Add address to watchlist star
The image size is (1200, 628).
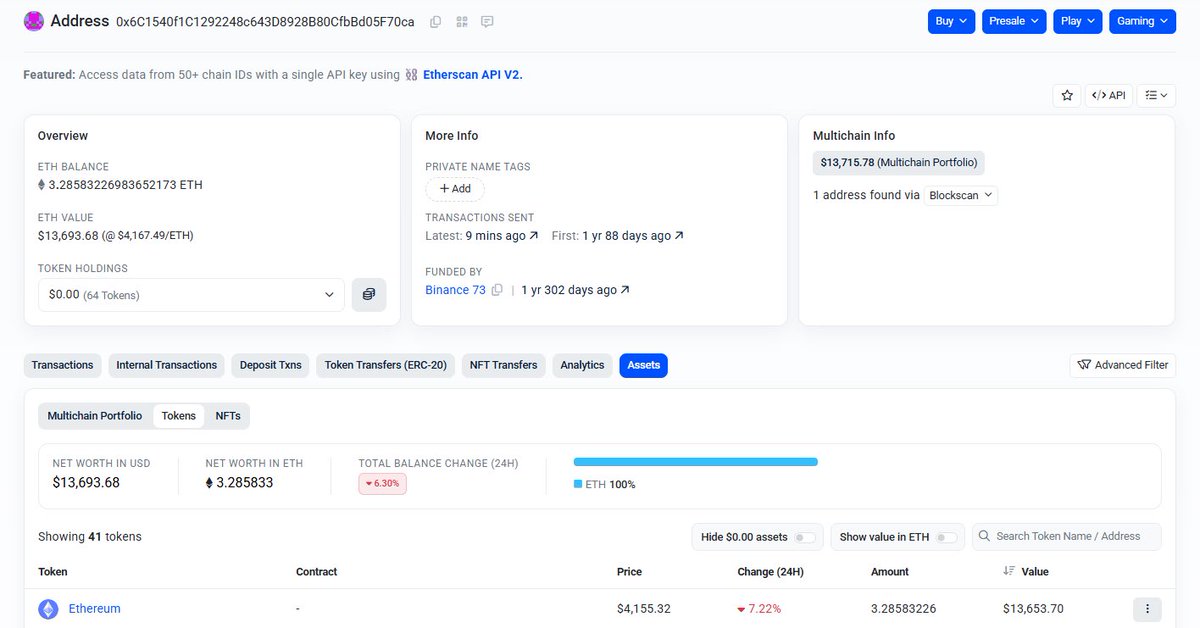(1067, 95)
